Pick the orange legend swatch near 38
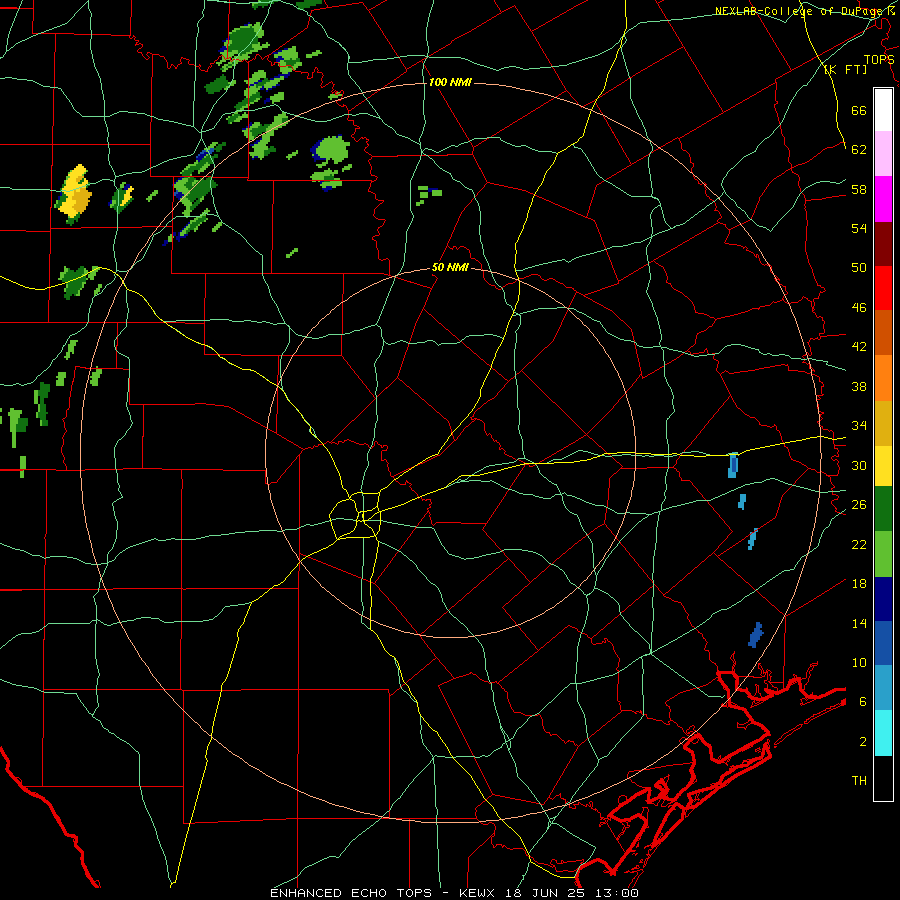The width and height of the screenshot is (900, 900). [x=883, y=378]
